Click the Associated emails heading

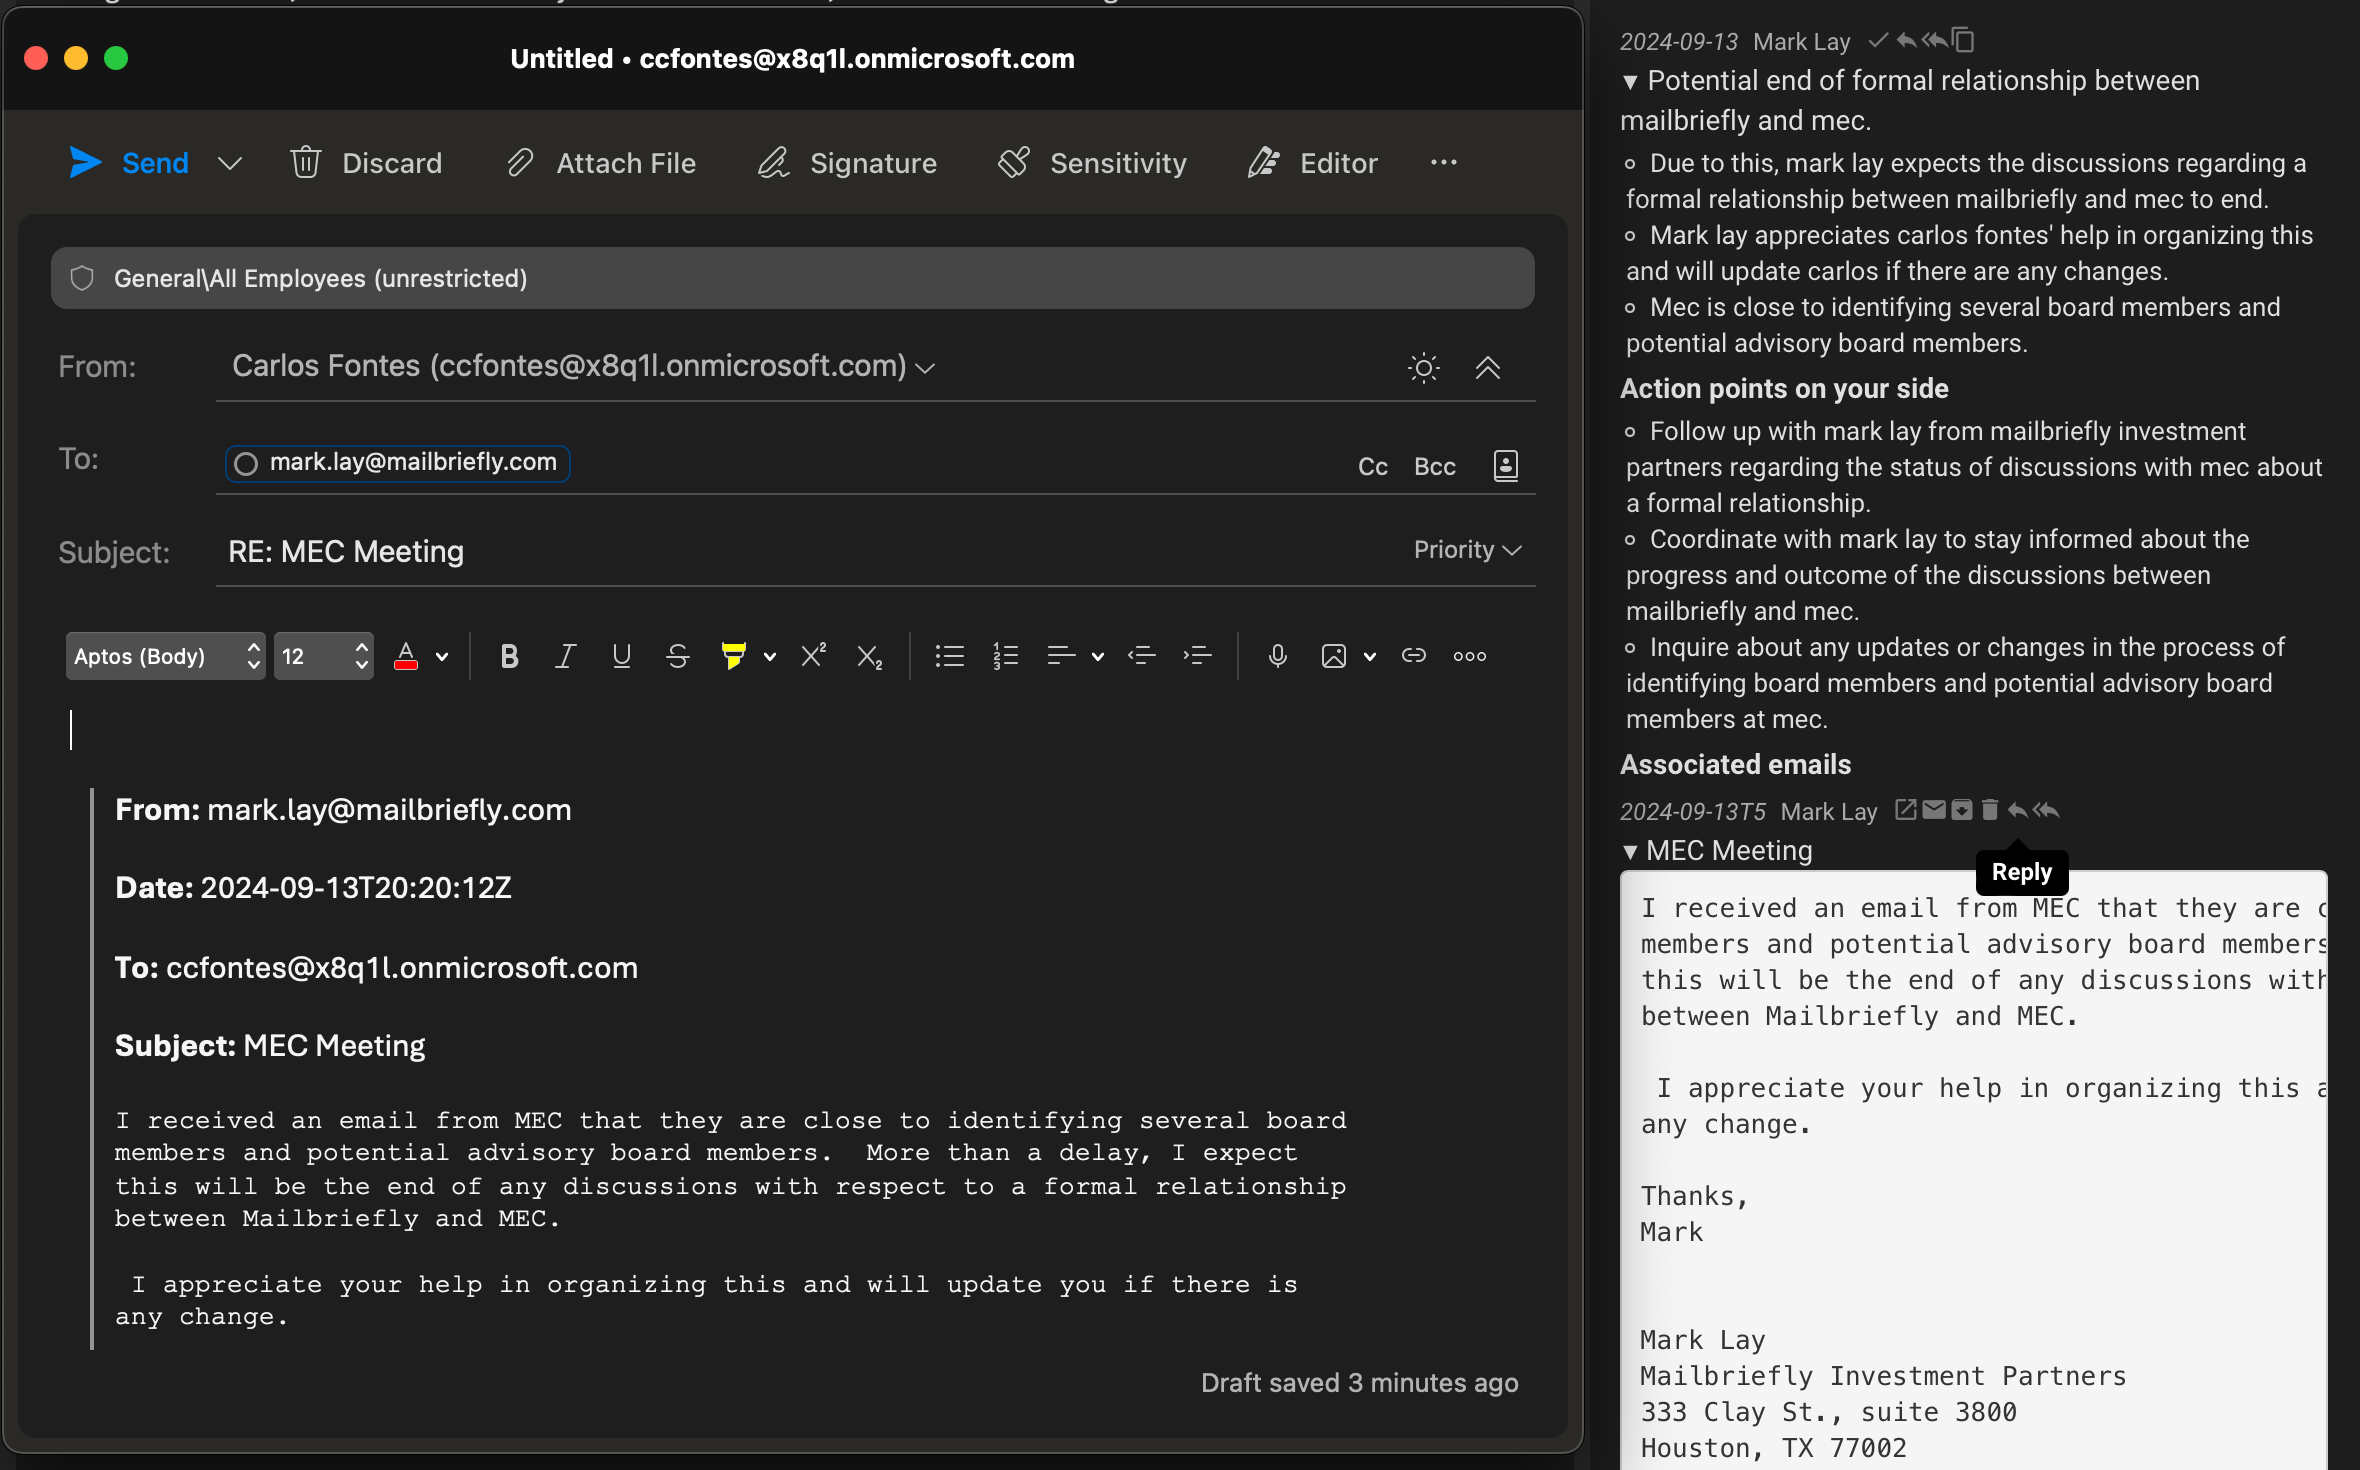coord(1735,765)
